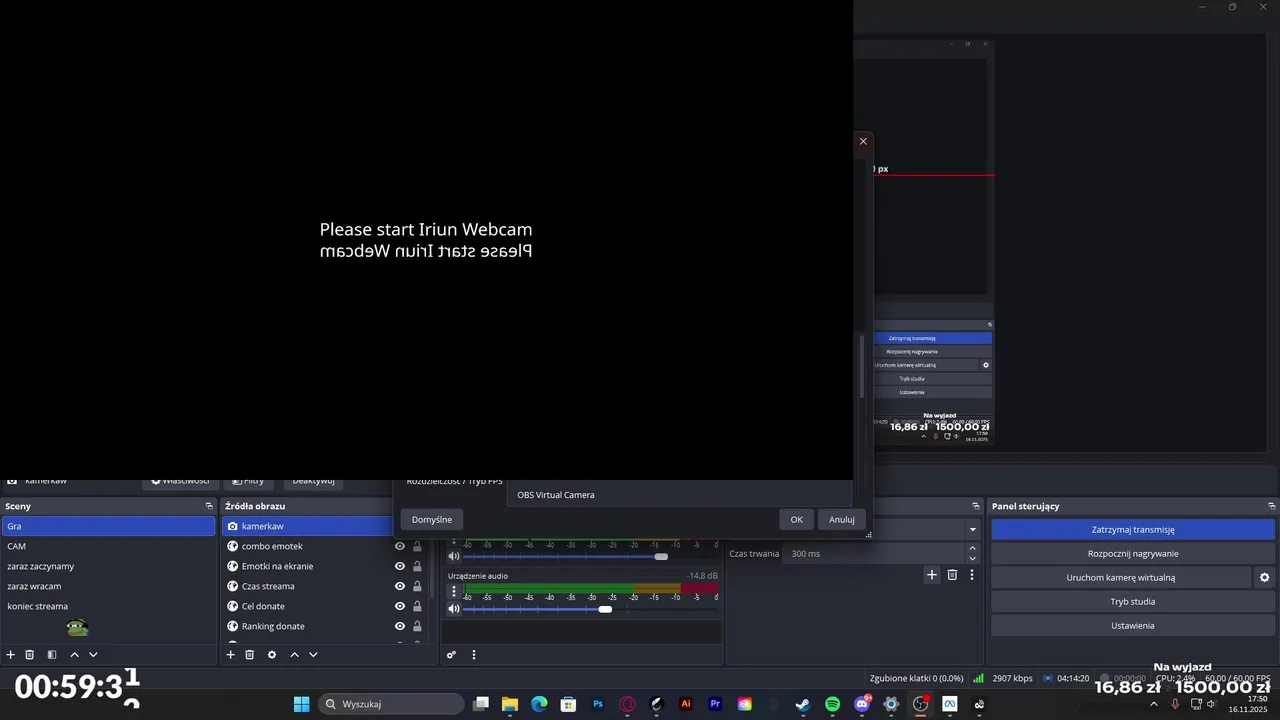Cancel properties dialog with Anuluj

(x=842, y=519)
